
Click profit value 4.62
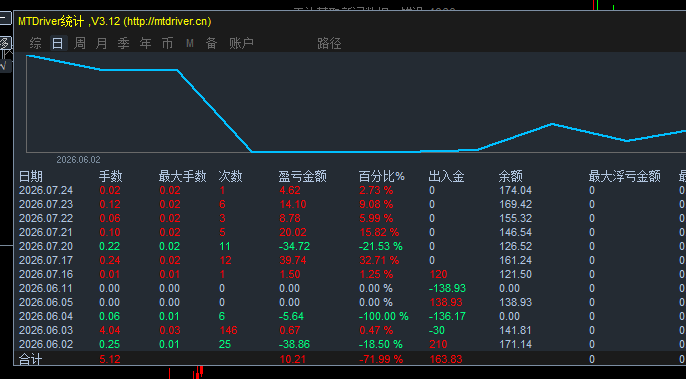point(290,190)
